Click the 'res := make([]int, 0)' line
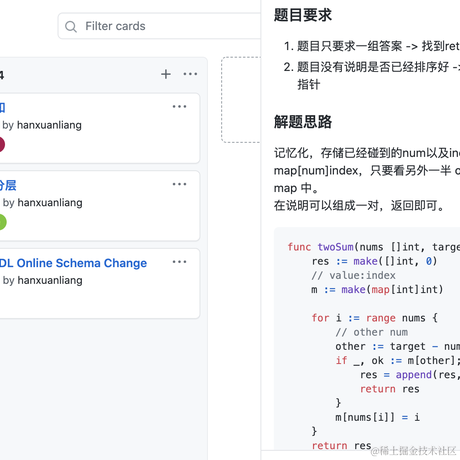460x460 pixels. point(374,261)
